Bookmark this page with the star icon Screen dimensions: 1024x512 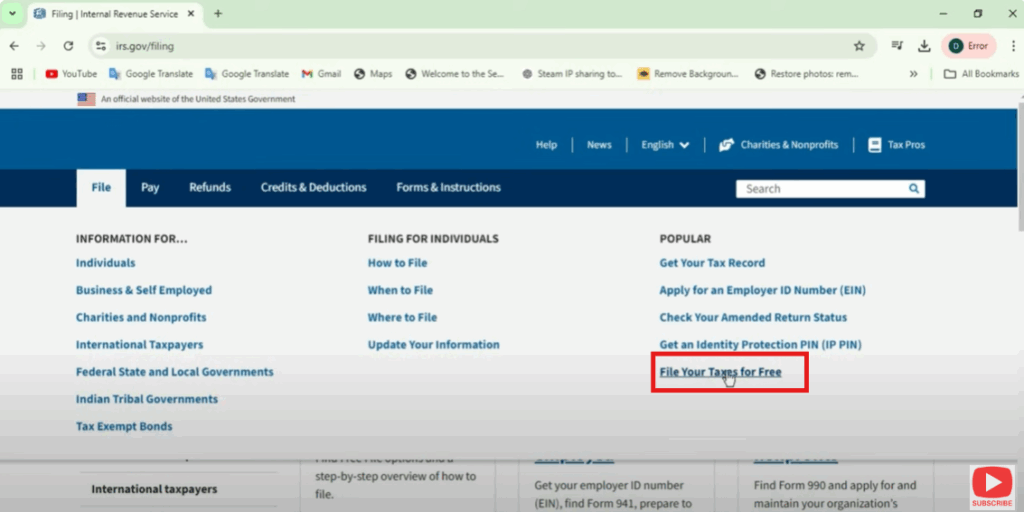[x=859, y=46]
